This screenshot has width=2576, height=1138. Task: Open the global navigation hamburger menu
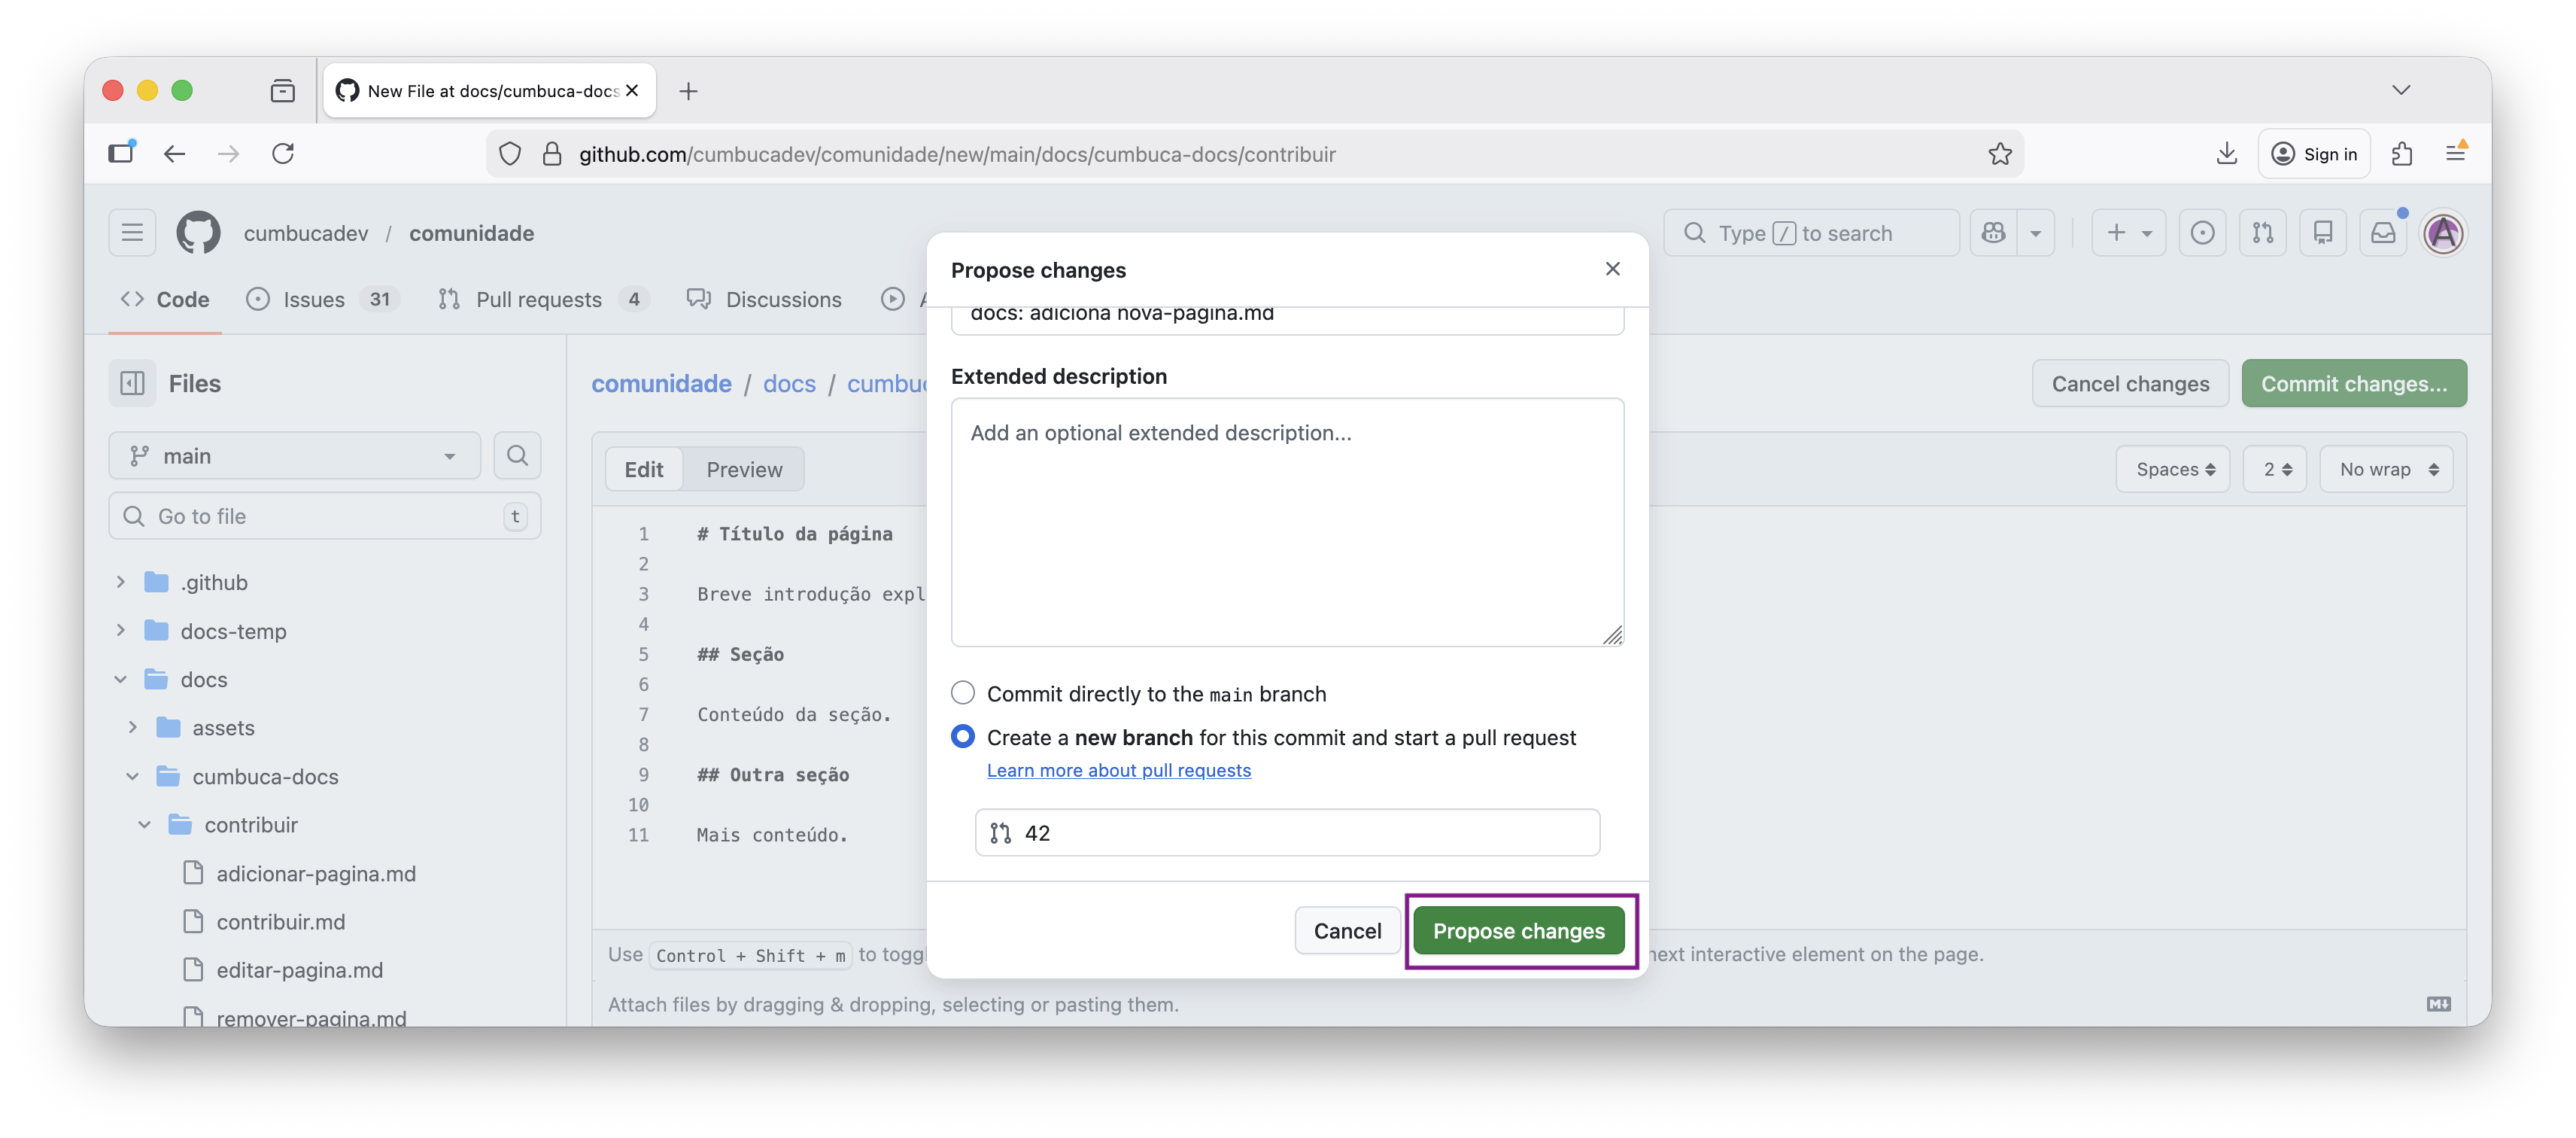pos(132,233)
